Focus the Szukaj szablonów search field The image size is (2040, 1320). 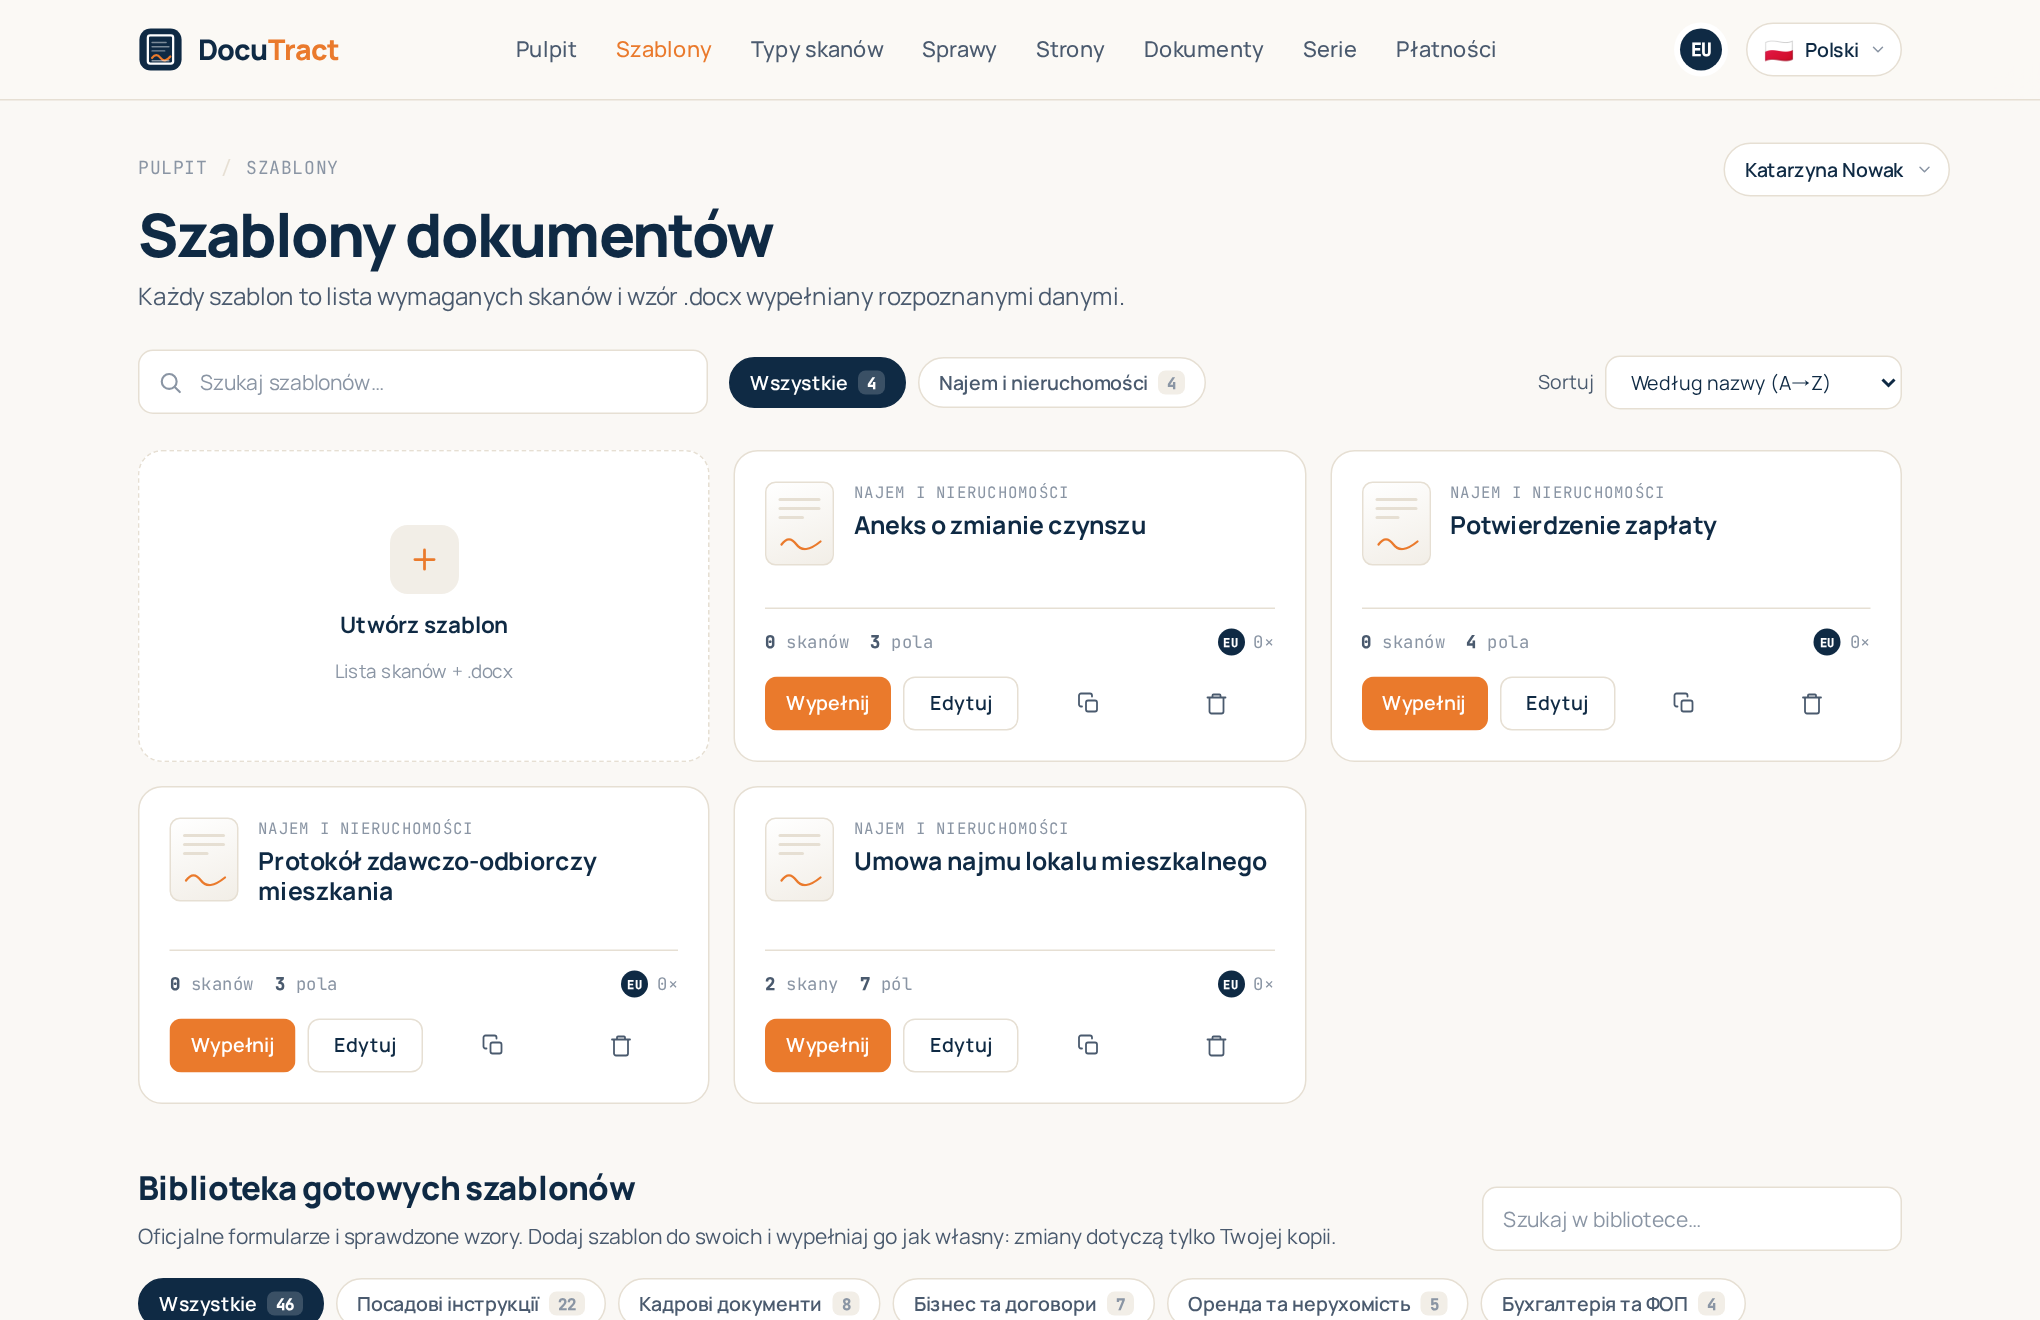[x=423, y=382]
